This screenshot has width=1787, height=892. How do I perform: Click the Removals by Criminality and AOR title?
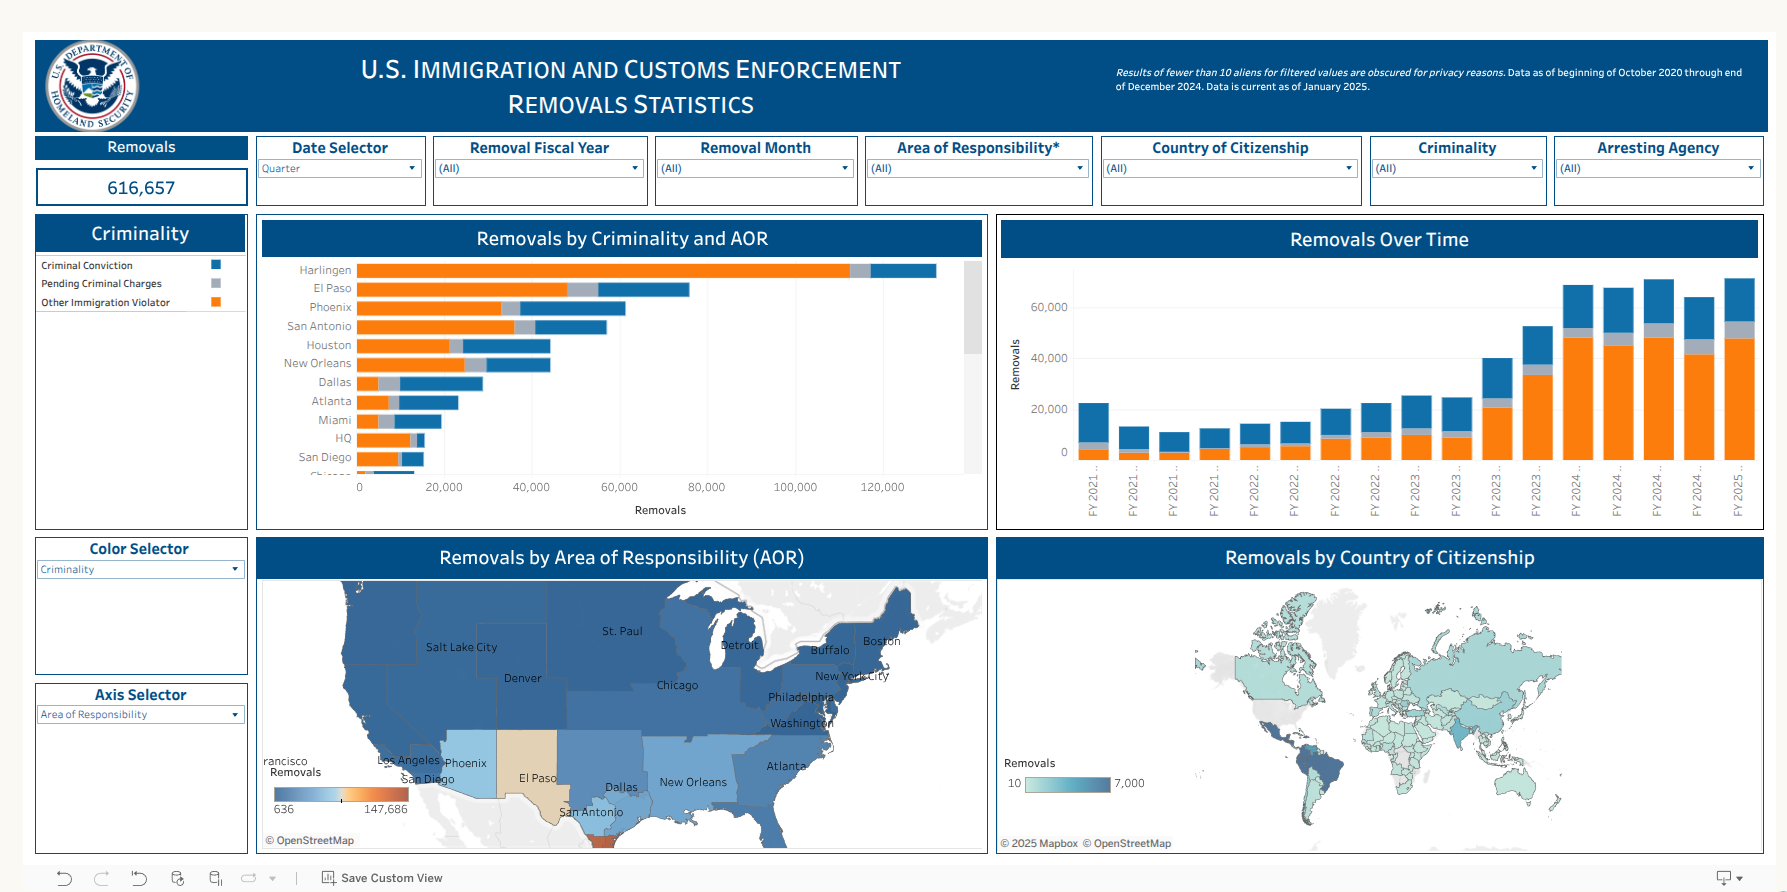point(622,239)
